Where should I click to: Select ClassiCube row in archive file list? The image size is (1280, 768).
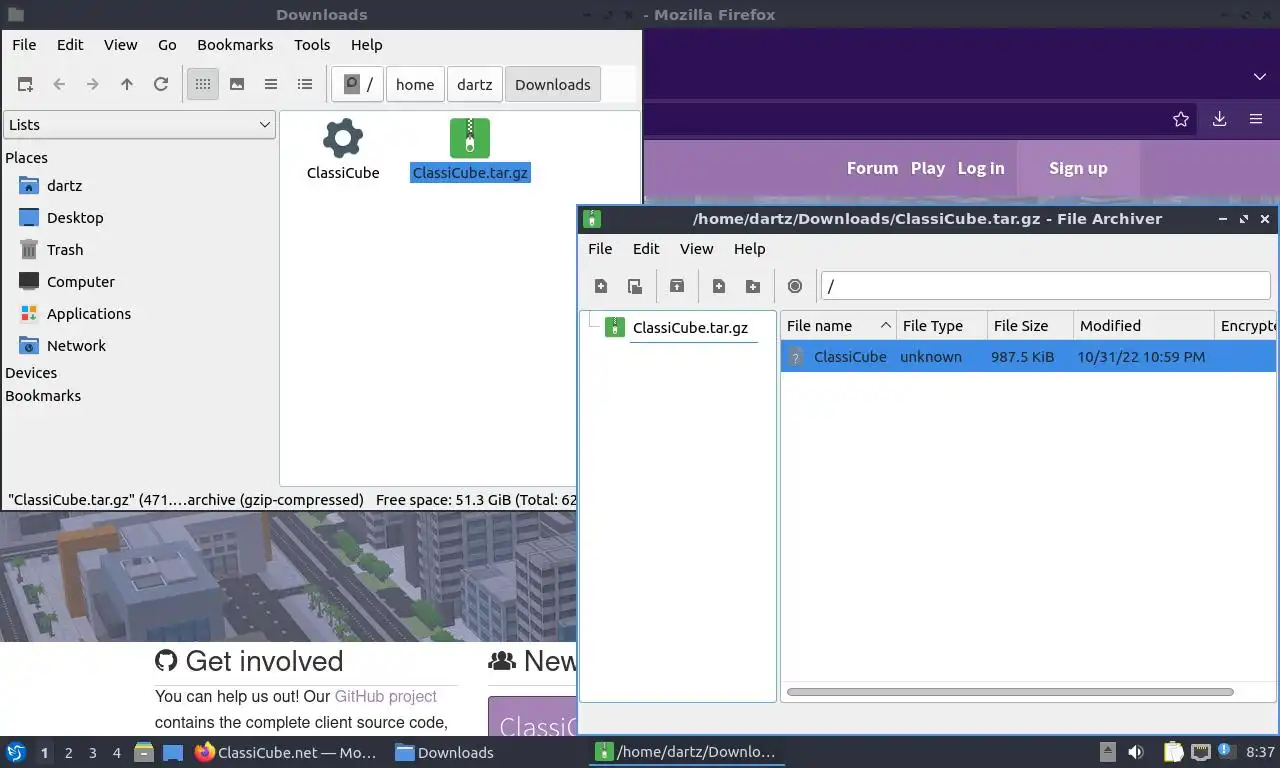[1028, 357]
